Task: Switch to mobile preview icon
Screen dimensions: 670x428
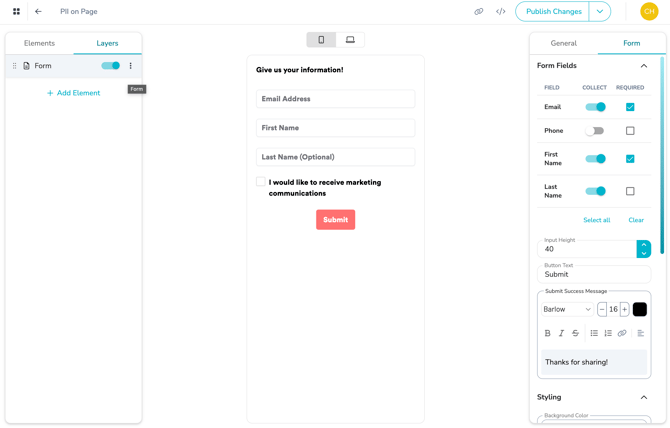Action: click(321, 40)
